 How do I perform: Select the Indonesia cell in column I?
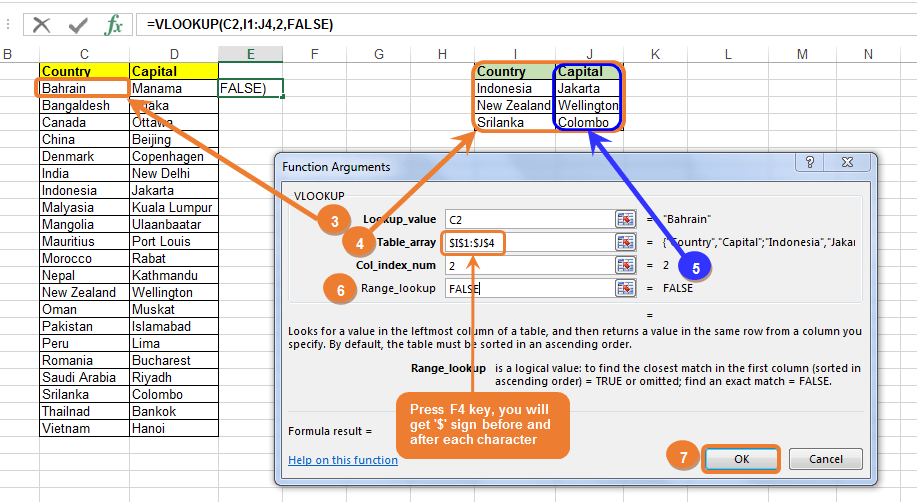515,88
